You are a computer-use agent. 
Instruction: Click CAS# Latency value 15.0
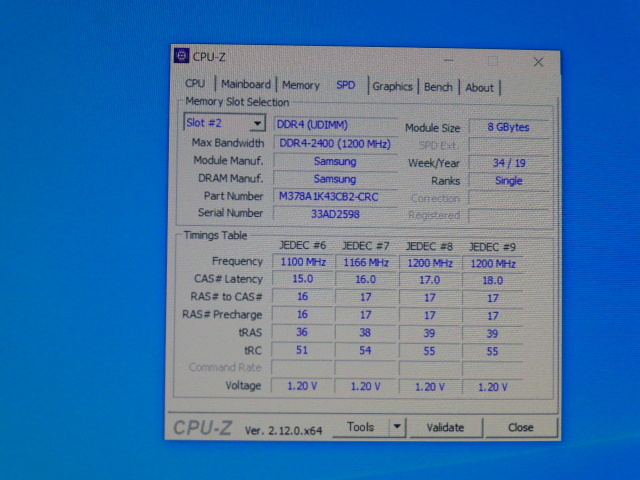coord(303,279)
